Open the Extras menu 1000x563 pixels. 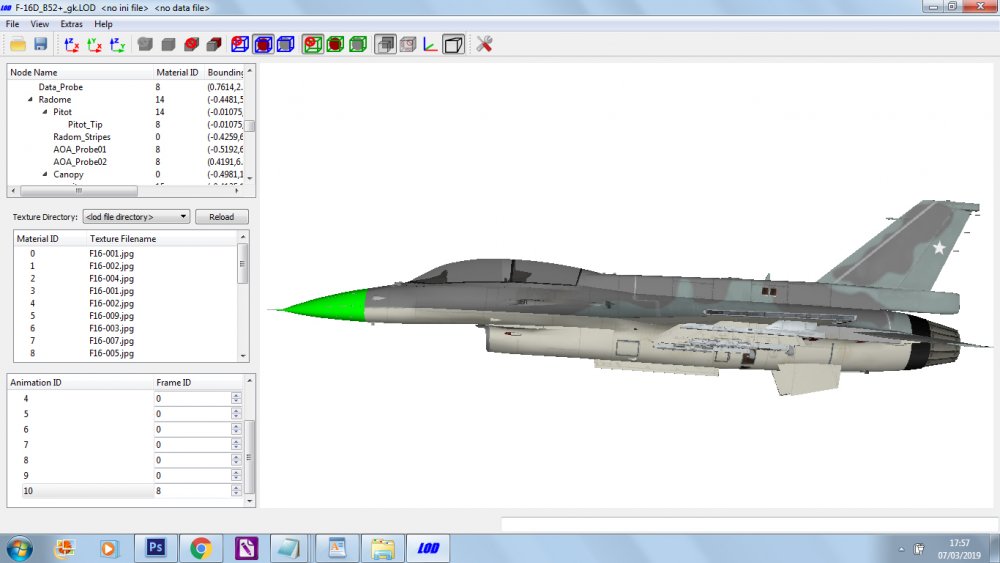[x=71, y=24]
